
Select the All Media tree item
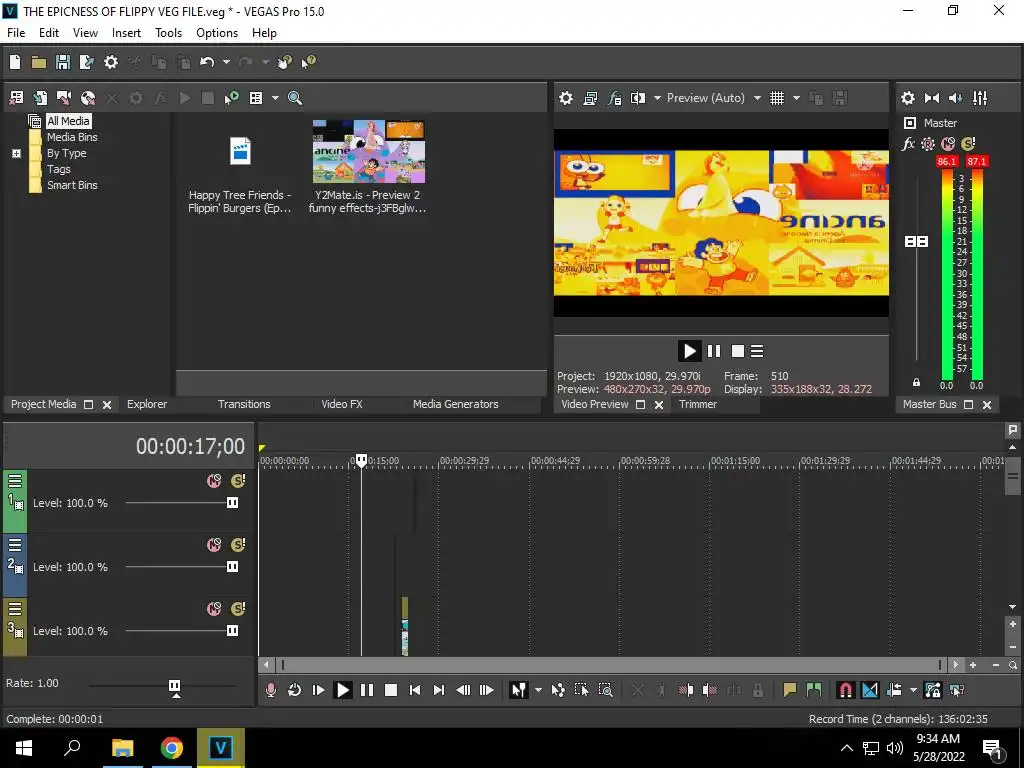tap(68, 121)
